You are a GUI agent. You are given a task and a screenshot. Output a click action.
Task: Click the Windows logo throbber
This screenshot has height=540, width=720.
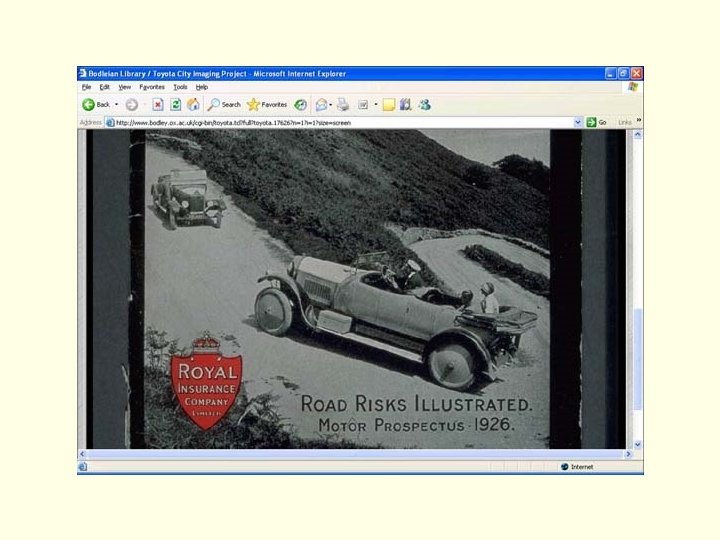click(x=633, y=87)
